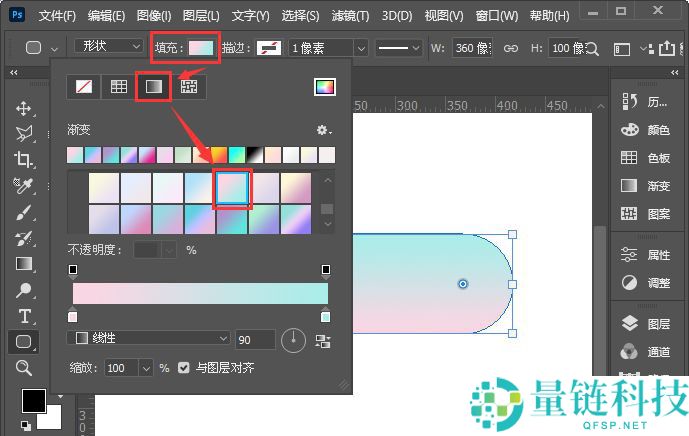Click the pattern fill type icon
The height and width of the screenshot is (436, 689).
coord(188,87)
